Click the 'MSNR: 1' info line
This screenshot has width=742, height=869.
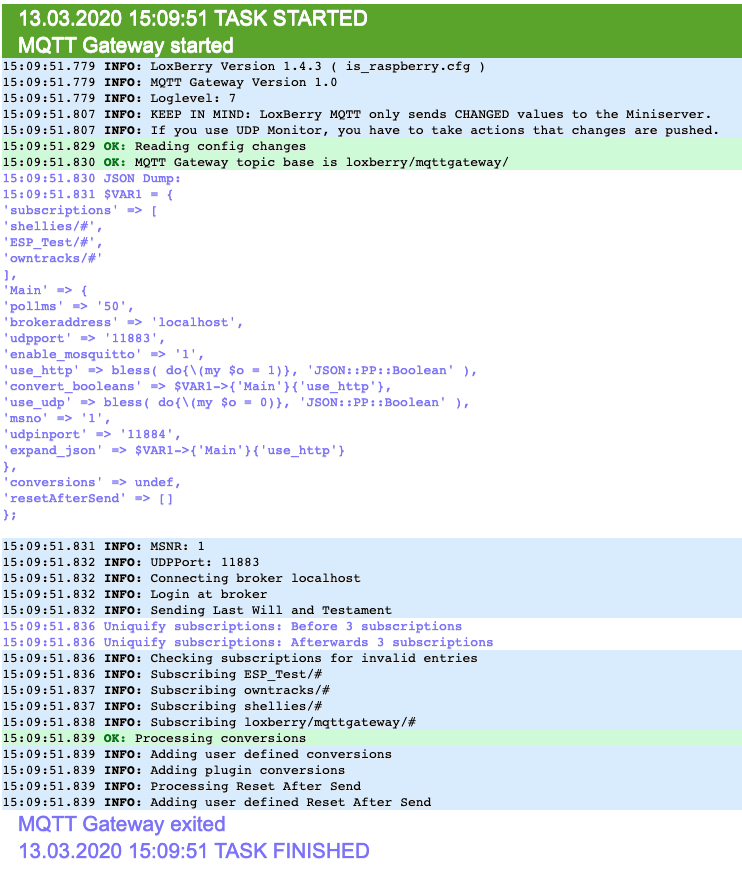(x=372, y=546)
